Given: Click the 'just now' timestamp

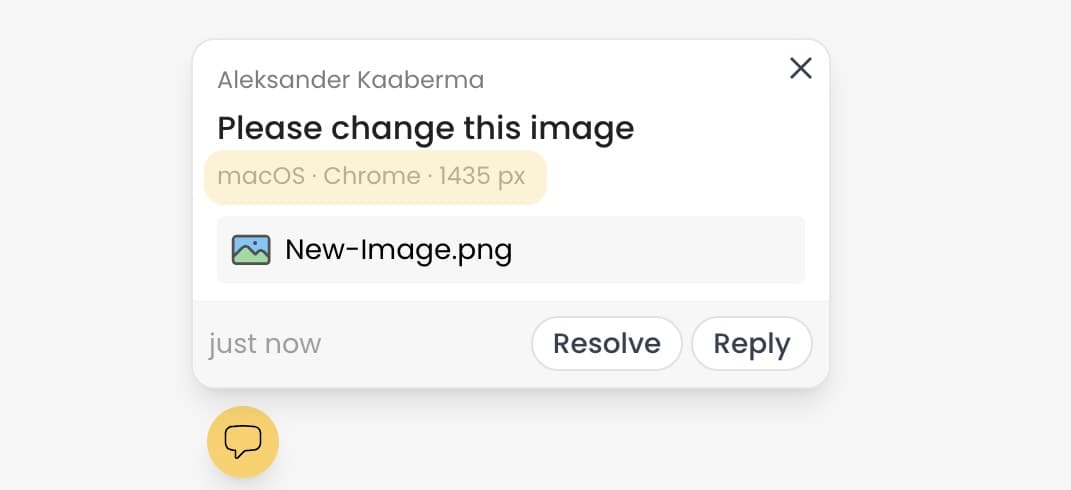Looking at the screenshot, I should pos(265,344).
